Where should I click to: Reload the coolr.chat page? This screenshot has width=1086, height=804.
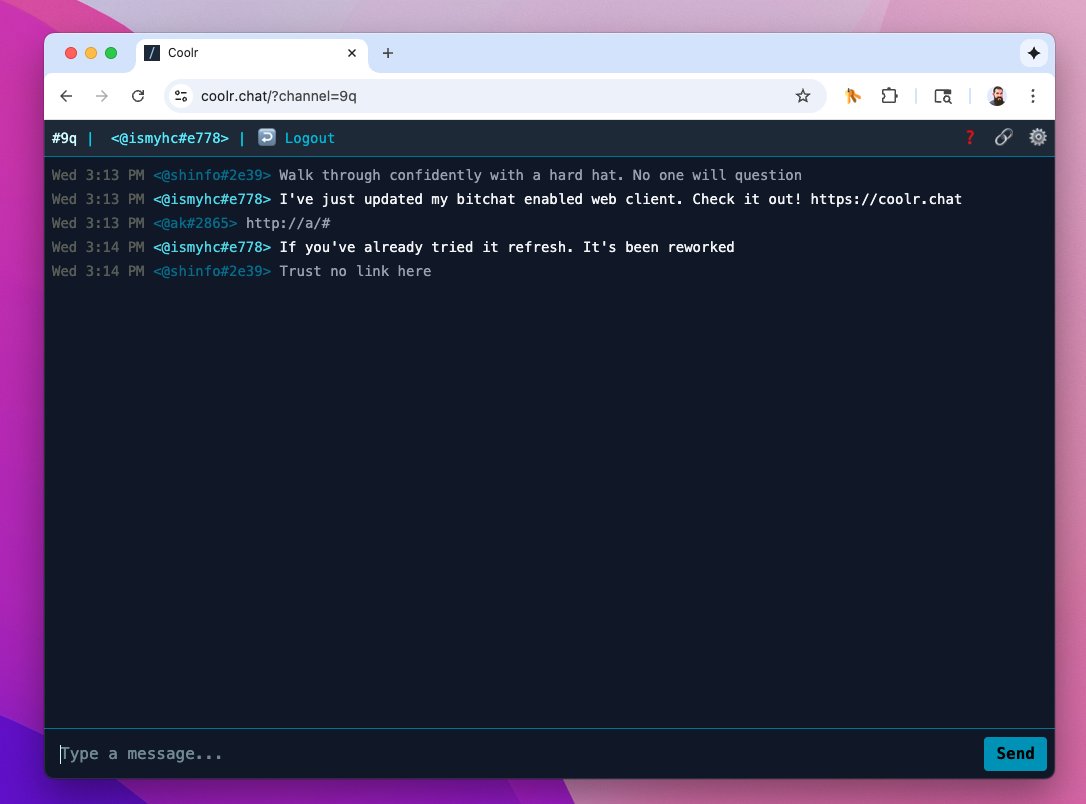(x=139, y=95)
